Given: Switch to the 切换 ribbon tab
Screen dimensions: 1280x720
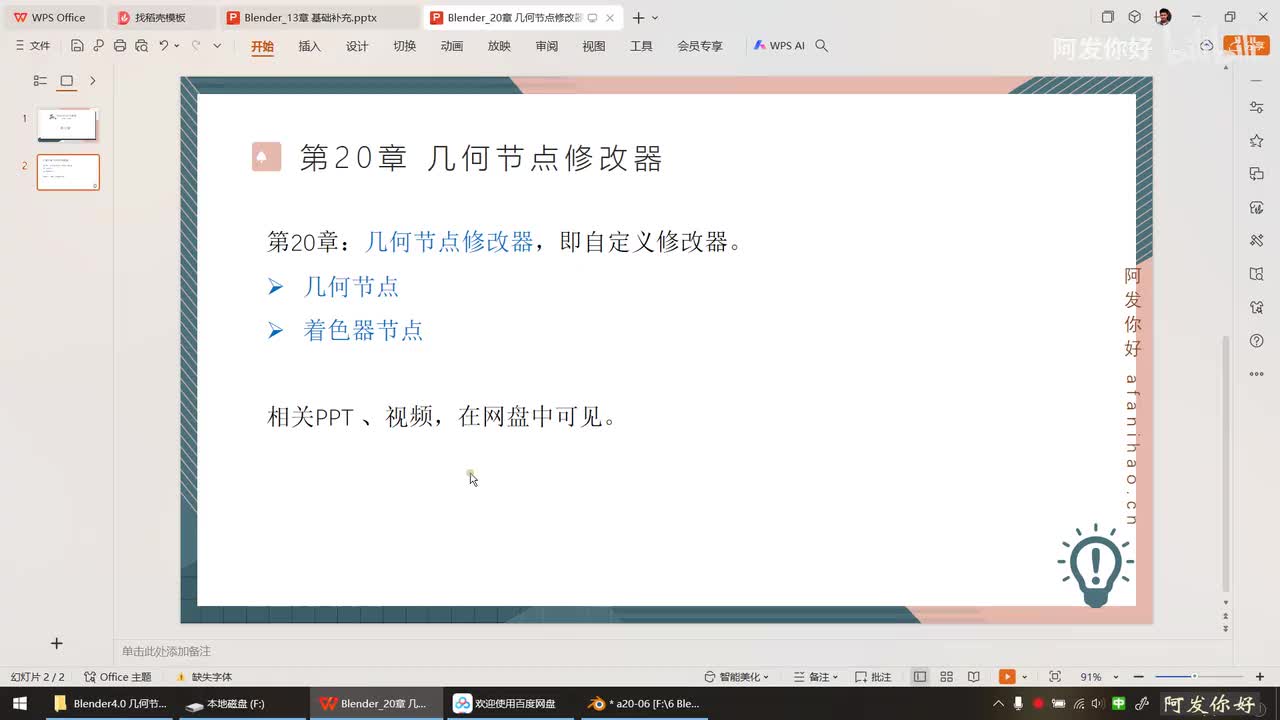Looking at the screenshot, I should point(404,46).
